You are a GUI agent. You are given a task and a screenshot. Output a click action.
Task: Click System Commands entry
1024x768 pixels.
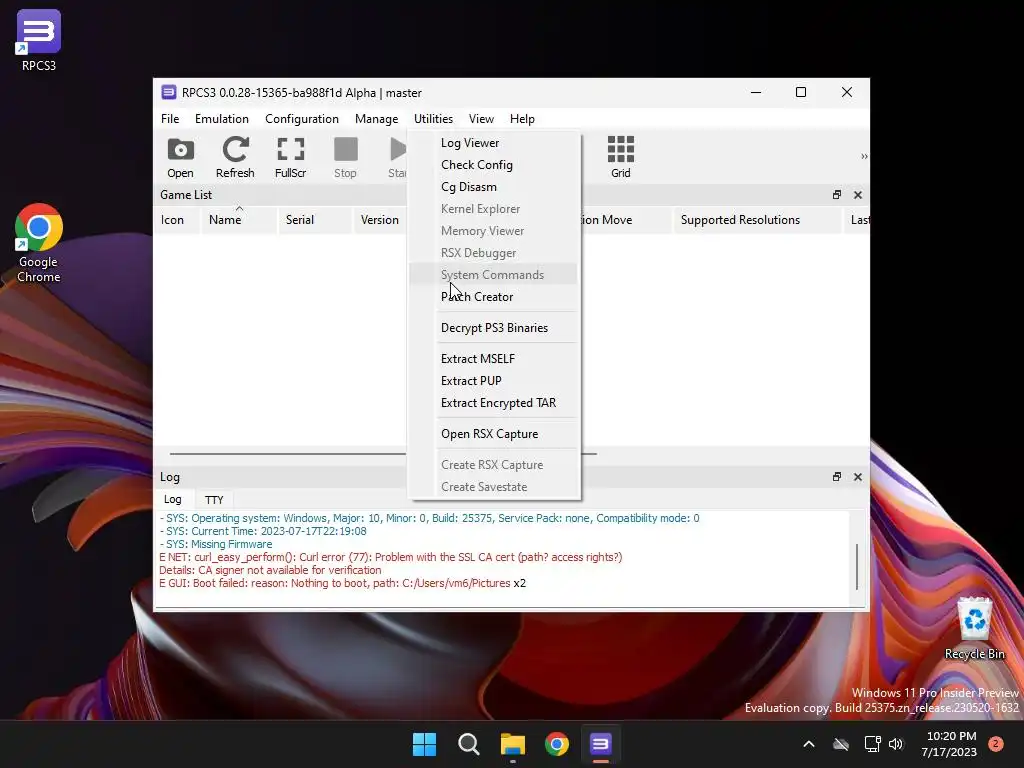point(493,275)
